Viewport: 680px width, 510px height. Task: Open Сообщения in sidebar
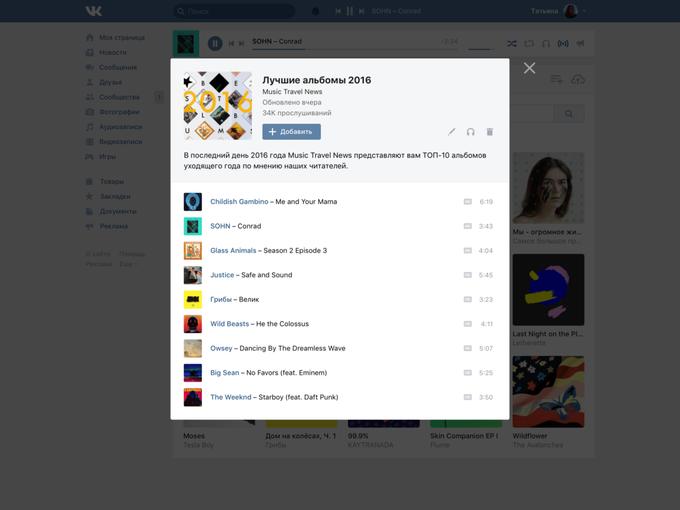tap(111, 67)
